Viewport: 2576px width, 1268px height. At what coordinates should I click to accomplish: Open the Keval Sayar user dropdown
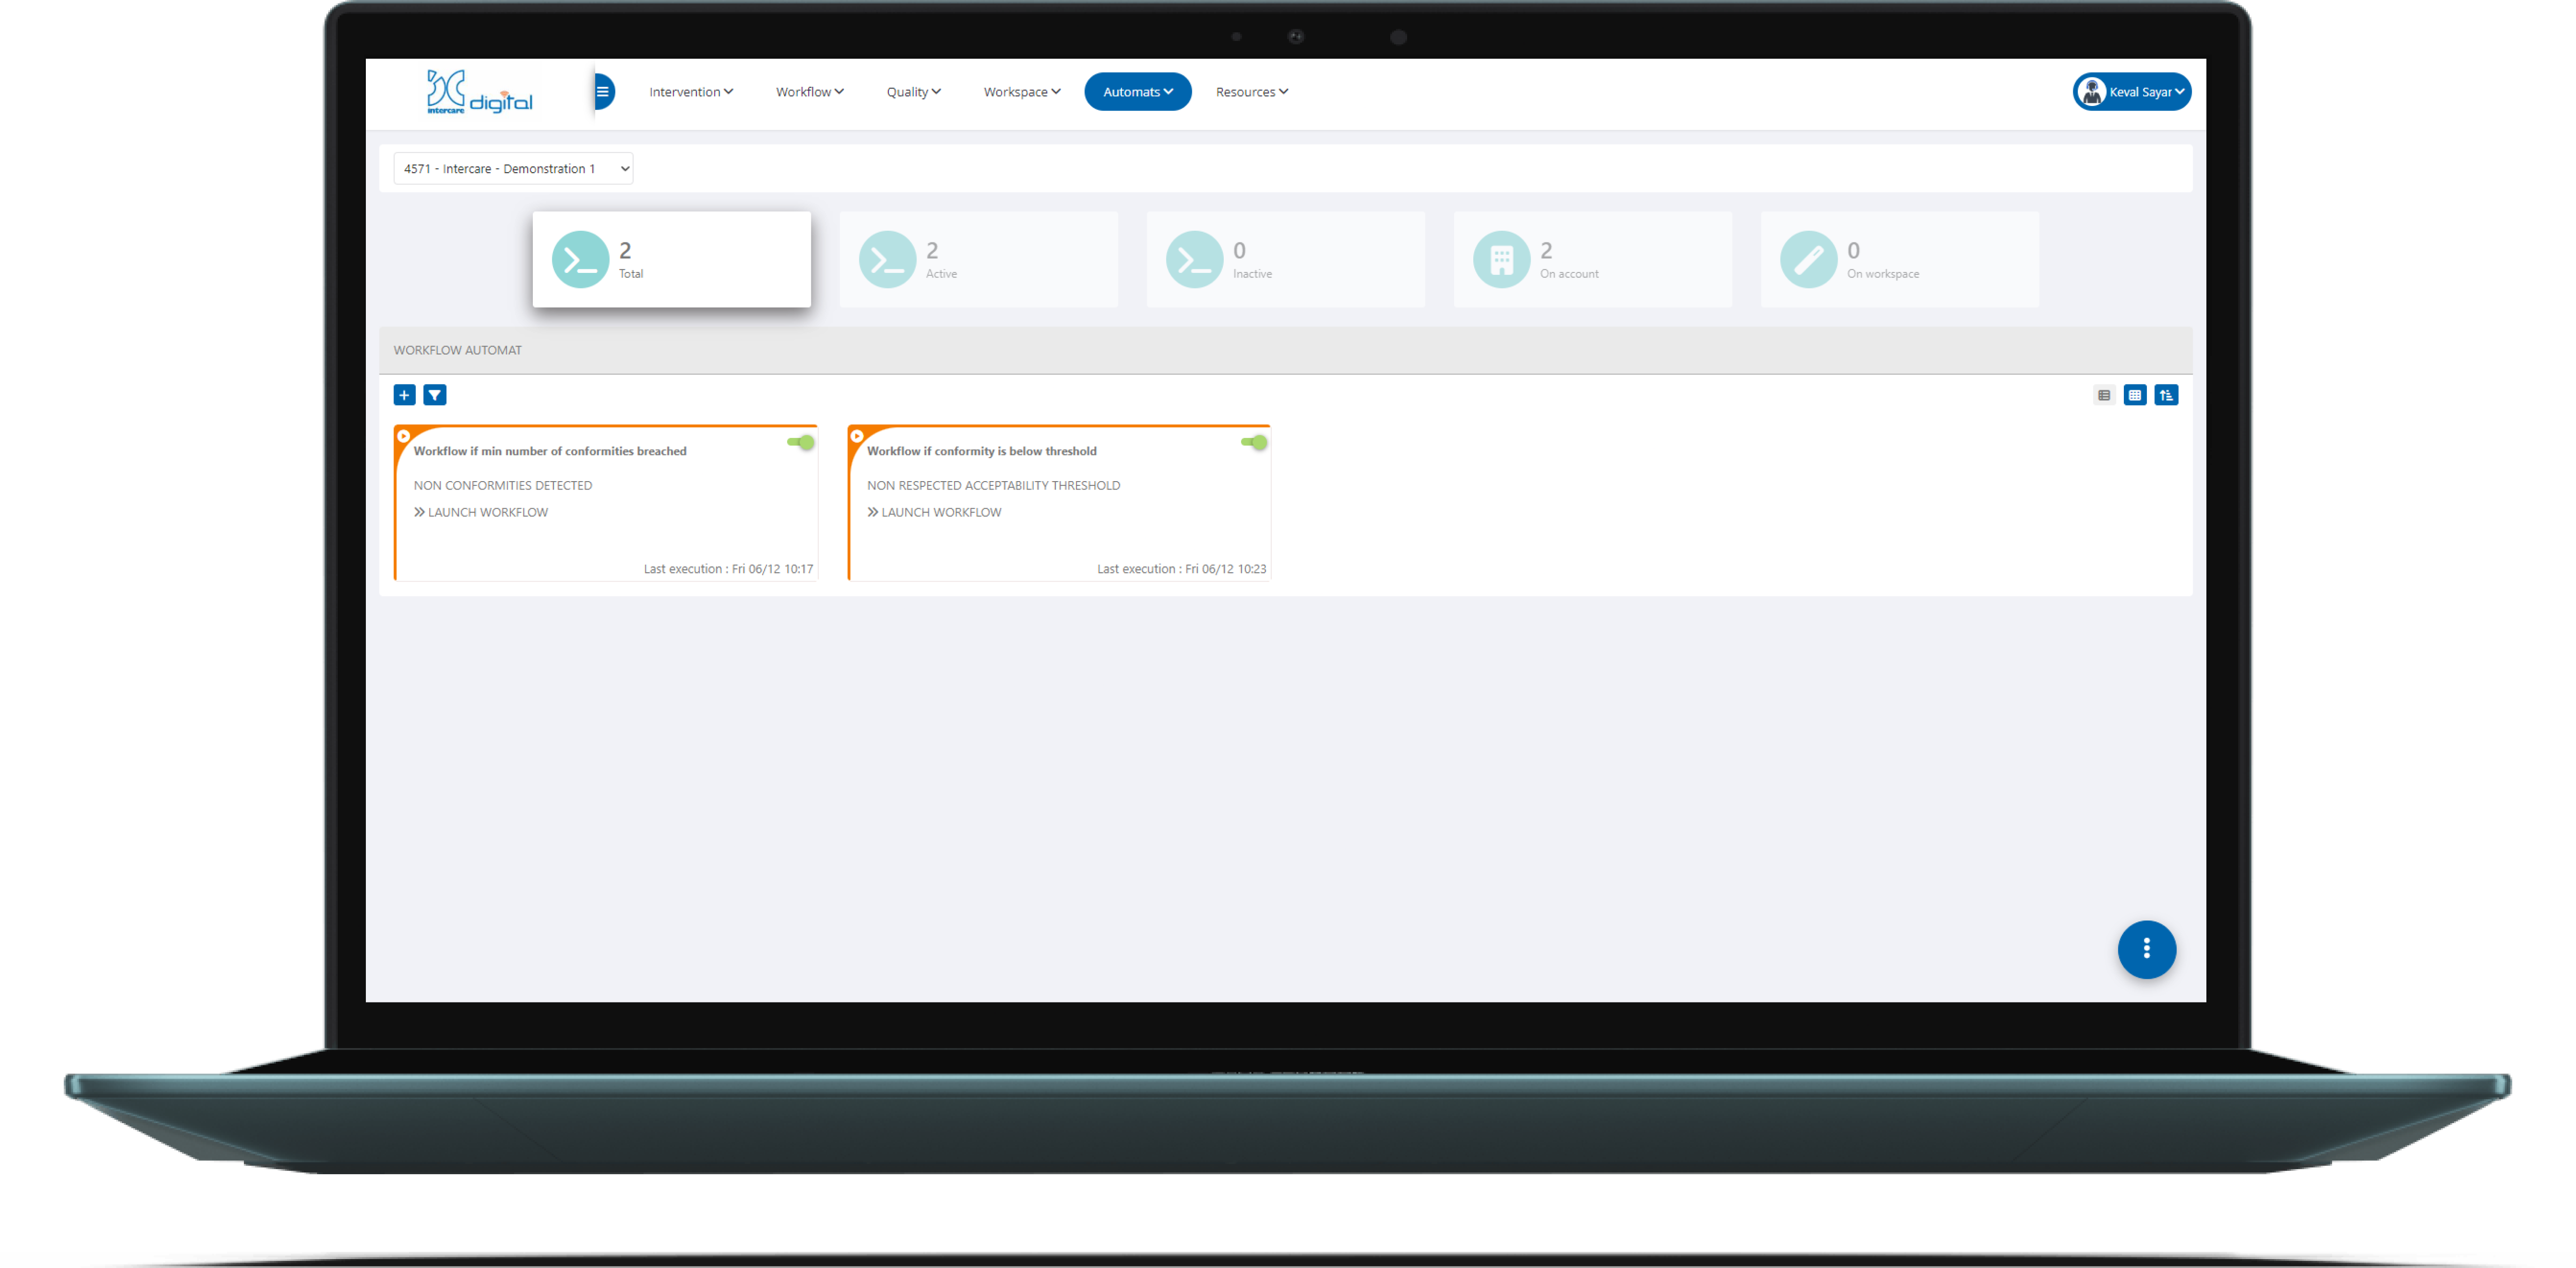(x=2132, y=92)
